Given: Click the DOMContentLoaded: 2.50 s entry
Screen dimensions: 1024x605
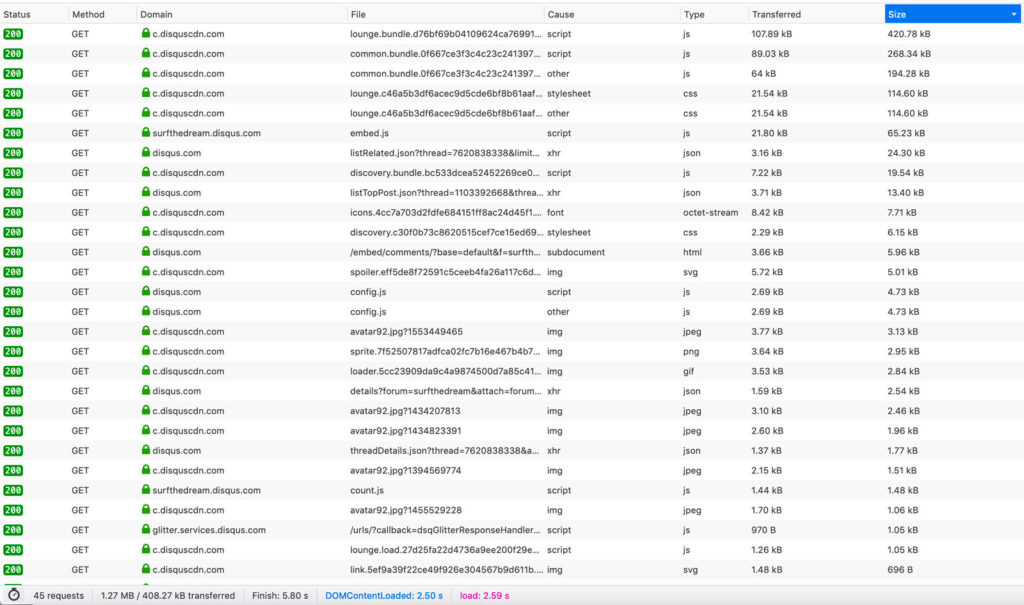Looking at the screenshot, I should [x=384, y=596].
